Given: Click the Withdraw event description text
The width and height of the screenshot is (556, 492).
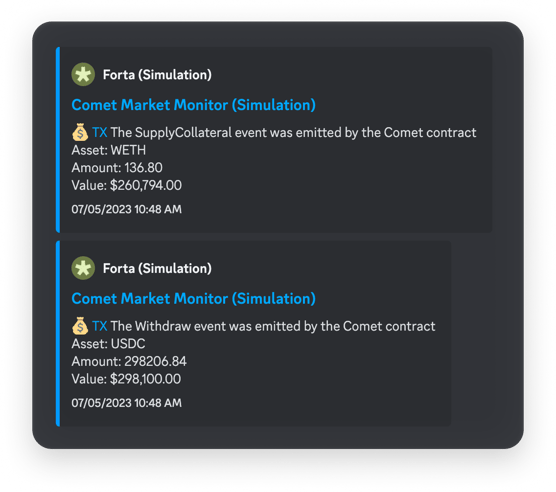Looking at the screenshot, I should point(273,326).
